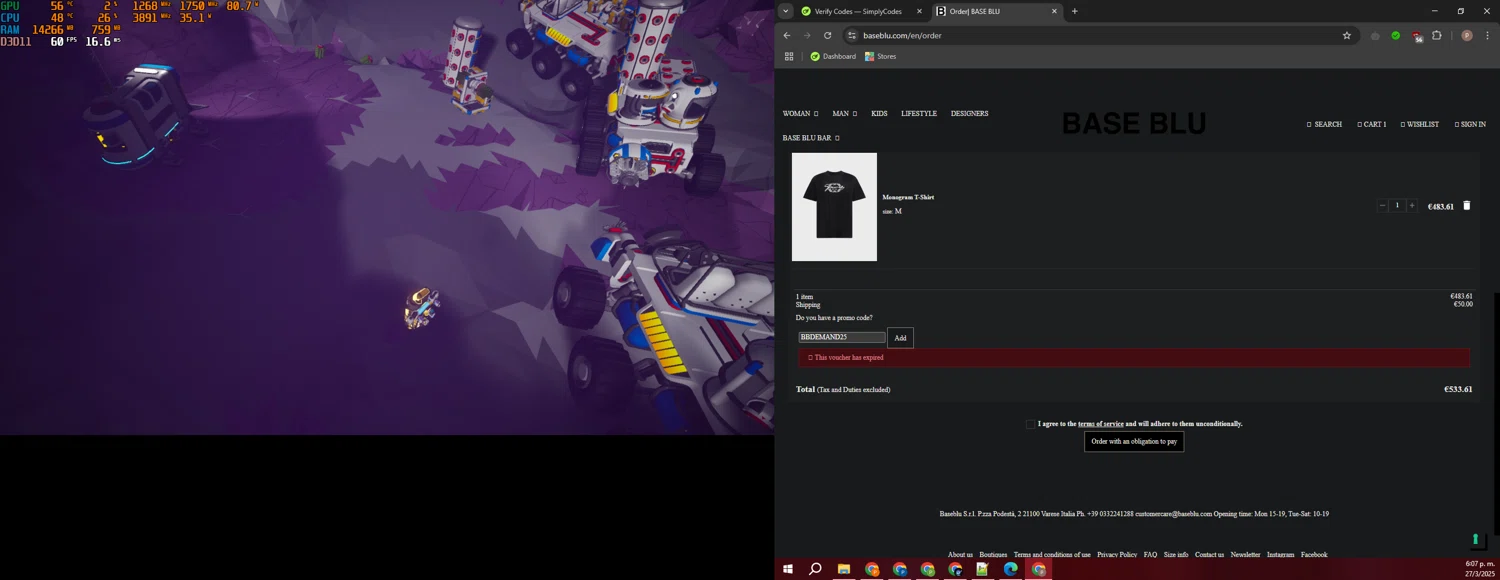Click the green scroll-to-top arrow button
The image size is (1500, 580).
1476,540
